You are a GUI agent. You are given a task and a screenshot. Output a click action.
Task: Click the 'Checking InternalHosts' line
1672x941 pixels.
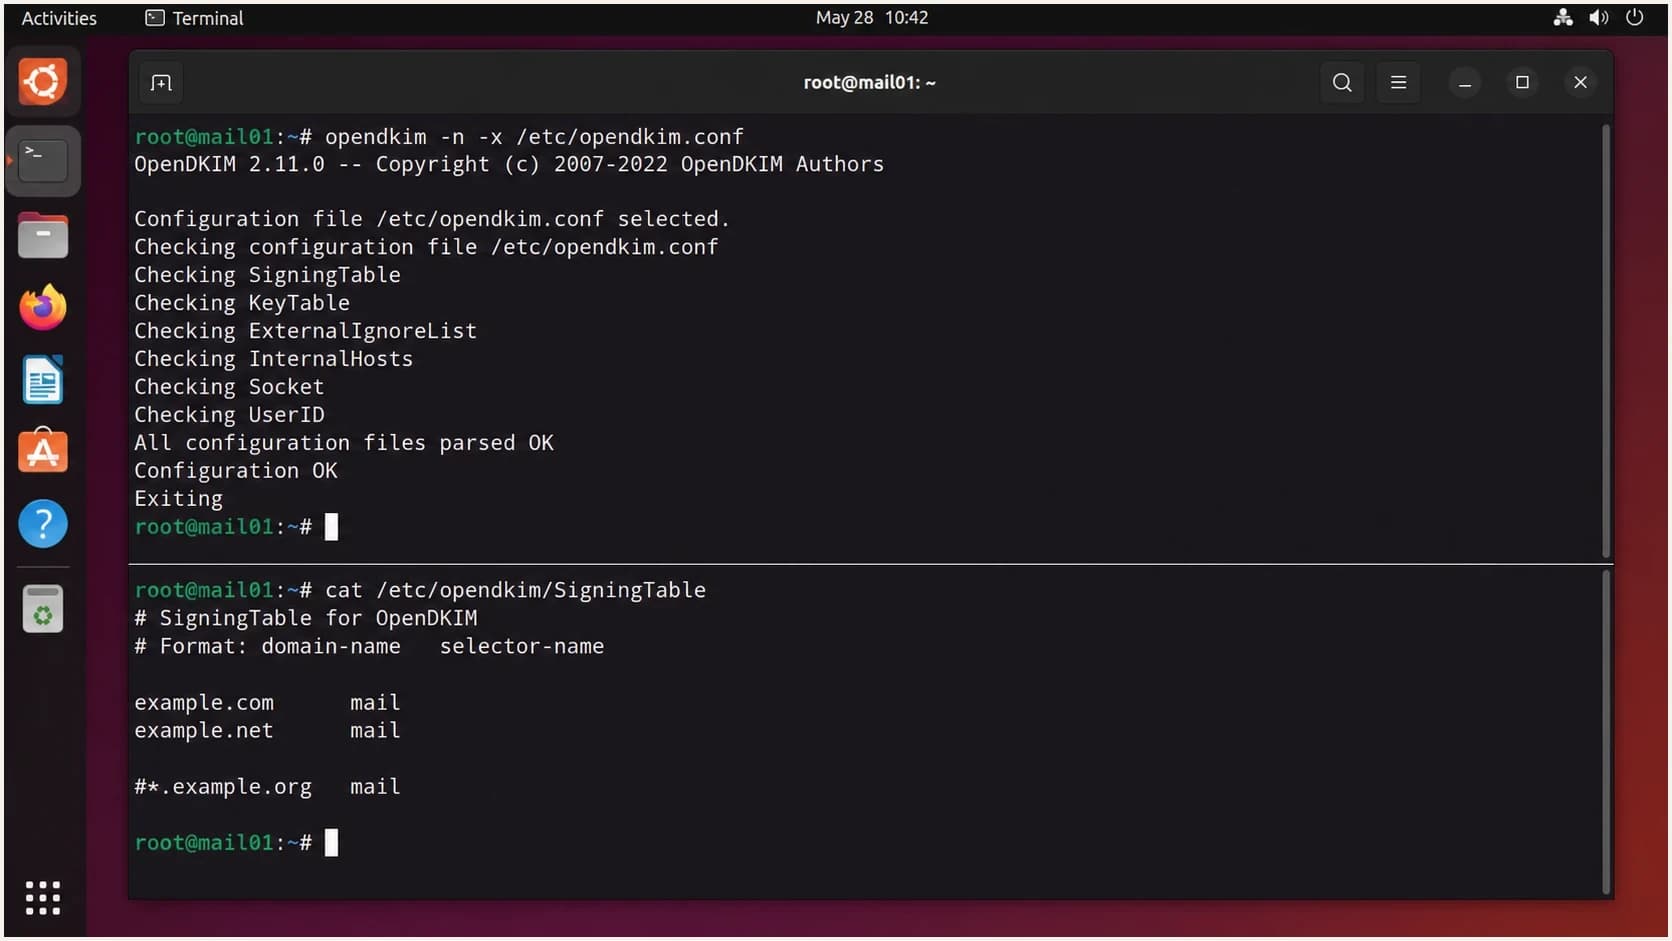[x=273, y=359]
